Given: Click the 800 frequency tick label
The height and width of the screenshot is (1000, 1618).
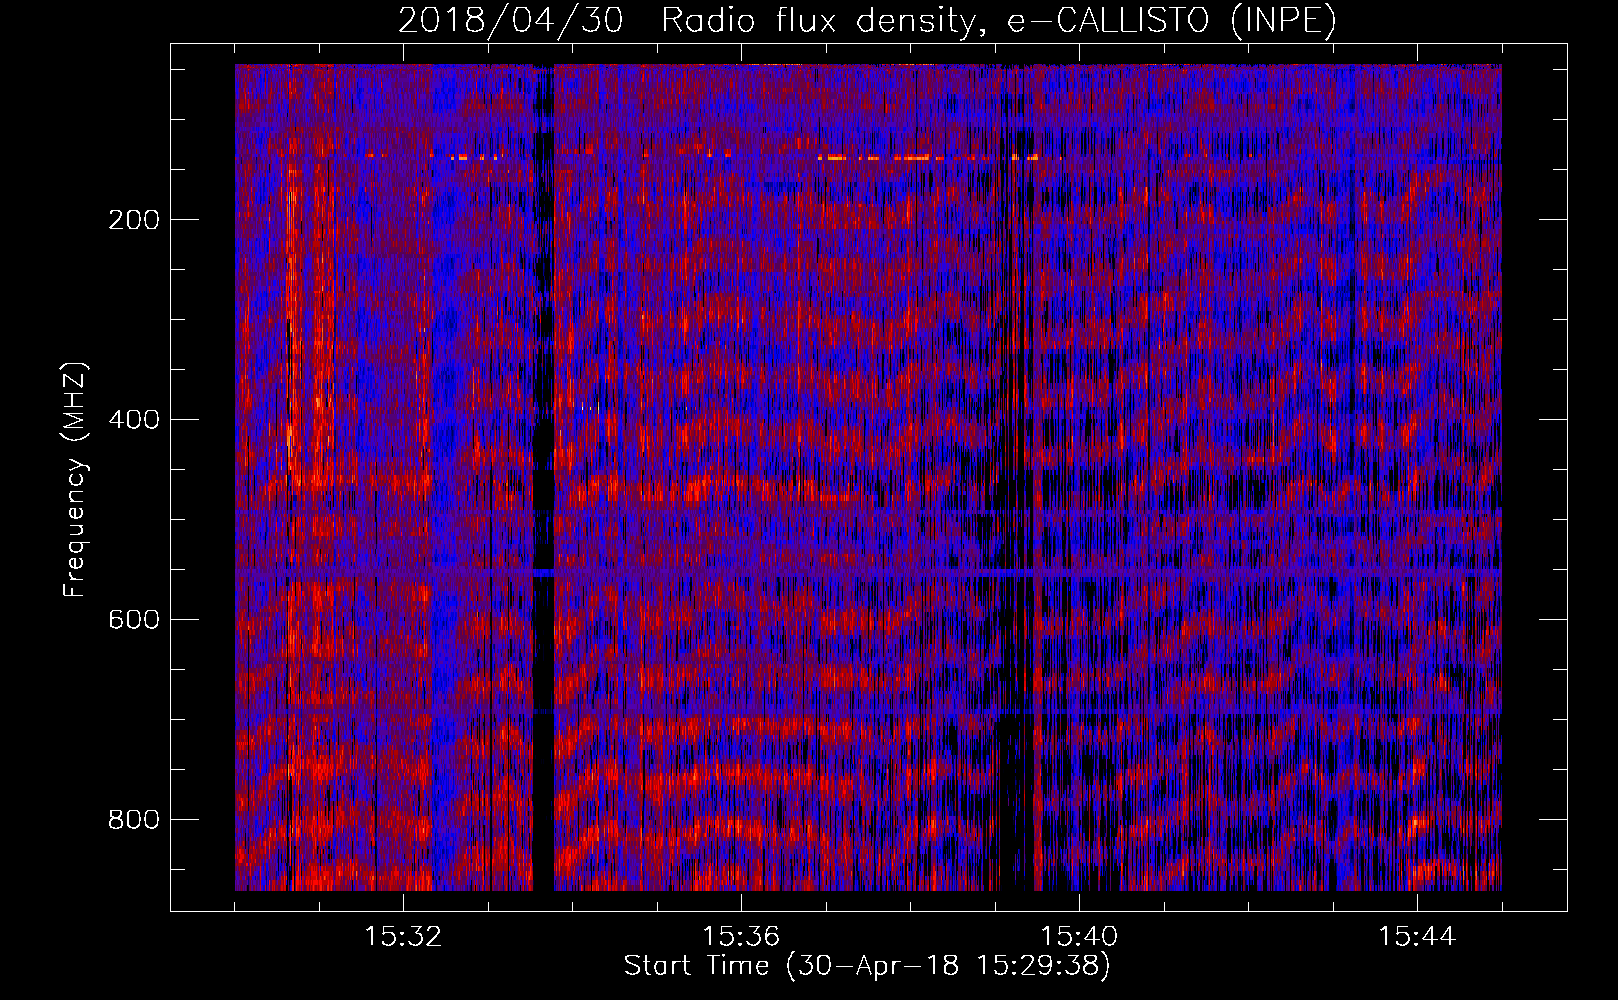Looking at the screenshot, I should [133, 819].
